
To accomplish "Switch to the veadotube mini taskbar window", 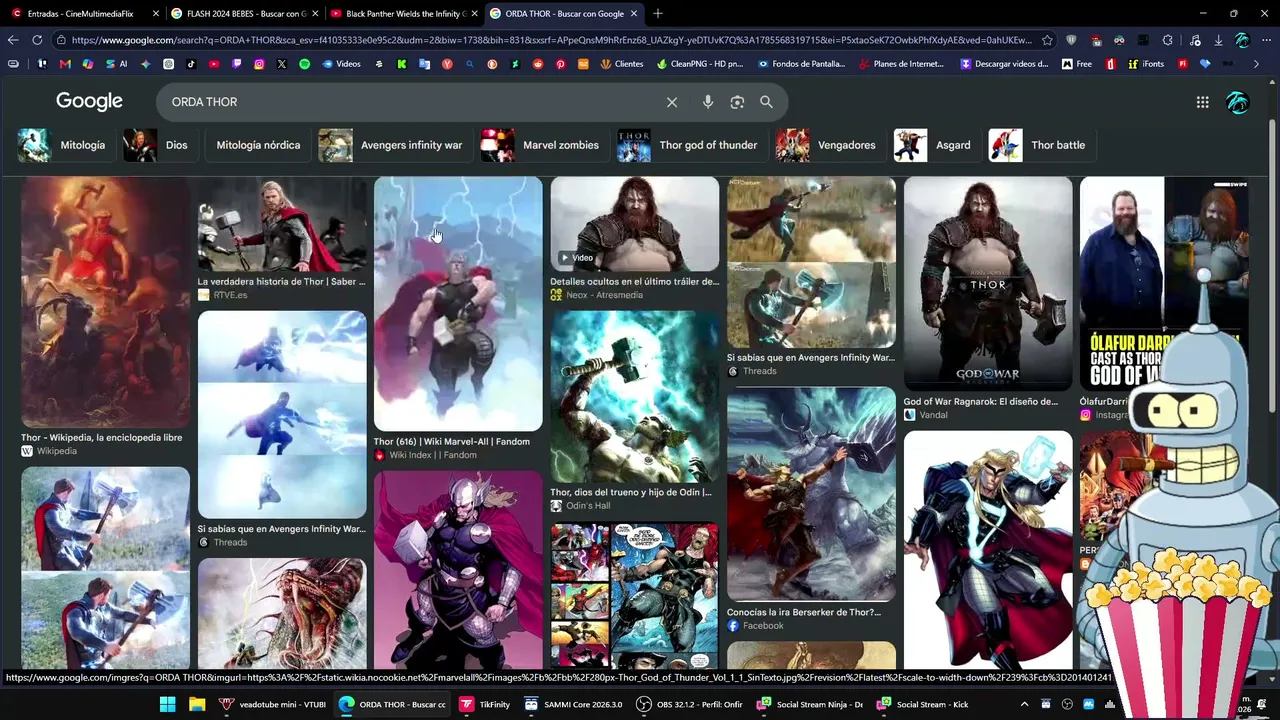I will coord(273,704).
